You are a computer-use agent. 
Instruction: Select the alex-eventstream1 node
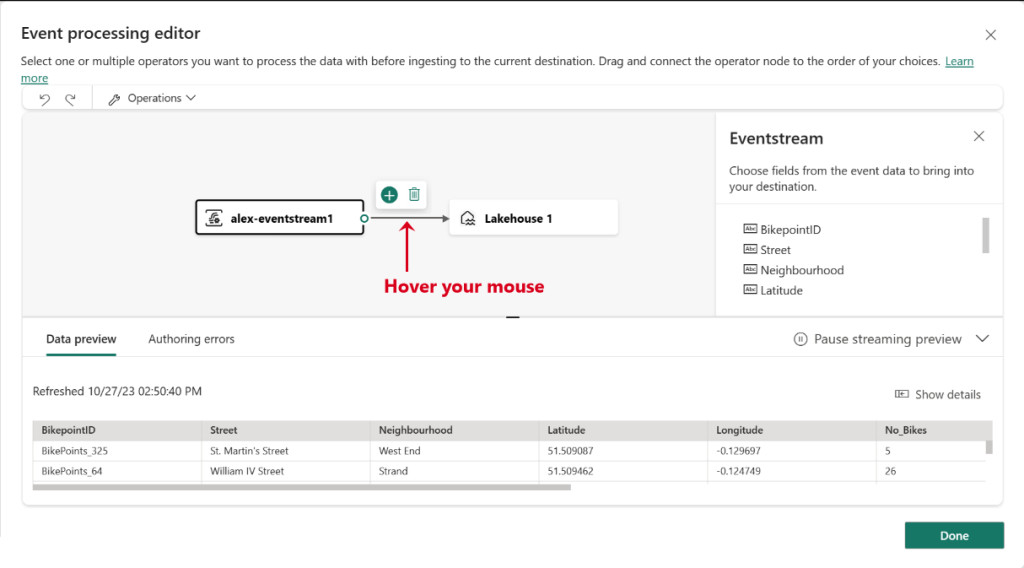279,218
